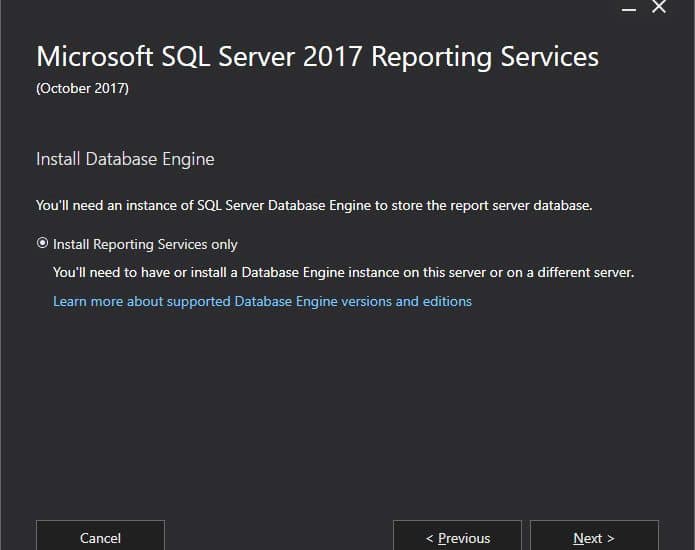Click the text about a different server
This screenshot has width=695, height=550.
(x=344, y=272)
